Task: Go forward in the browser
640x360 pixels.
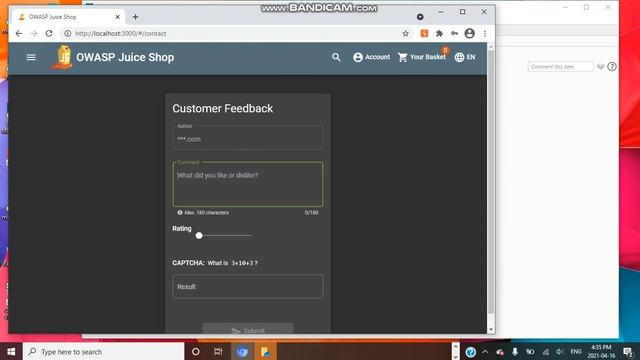Action: 34,33
